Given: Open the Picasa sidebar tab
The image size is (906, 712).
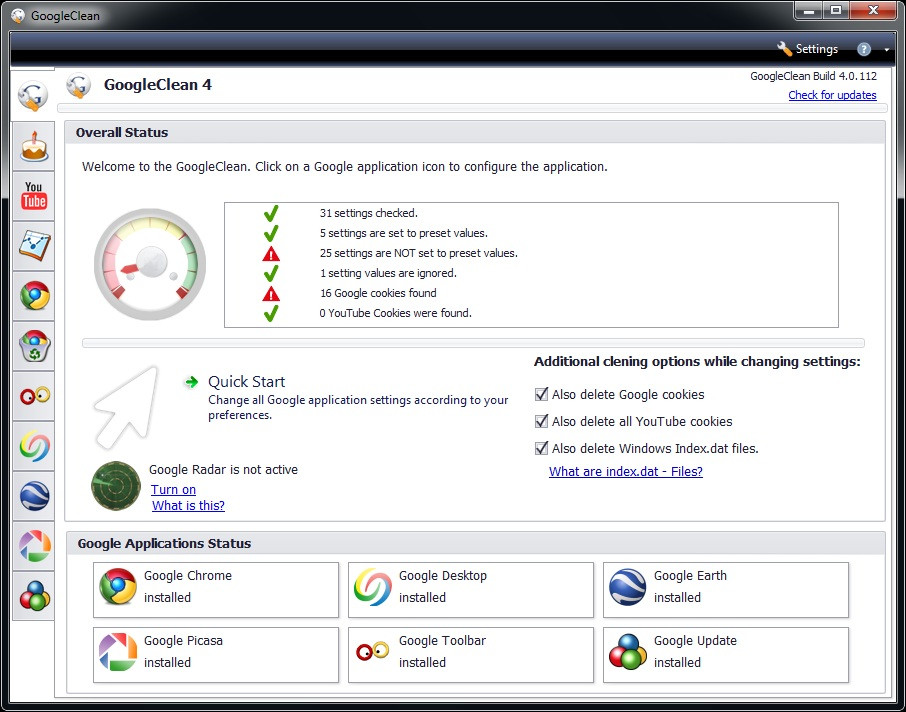Looking at the screenshot, I should [34, 546].
